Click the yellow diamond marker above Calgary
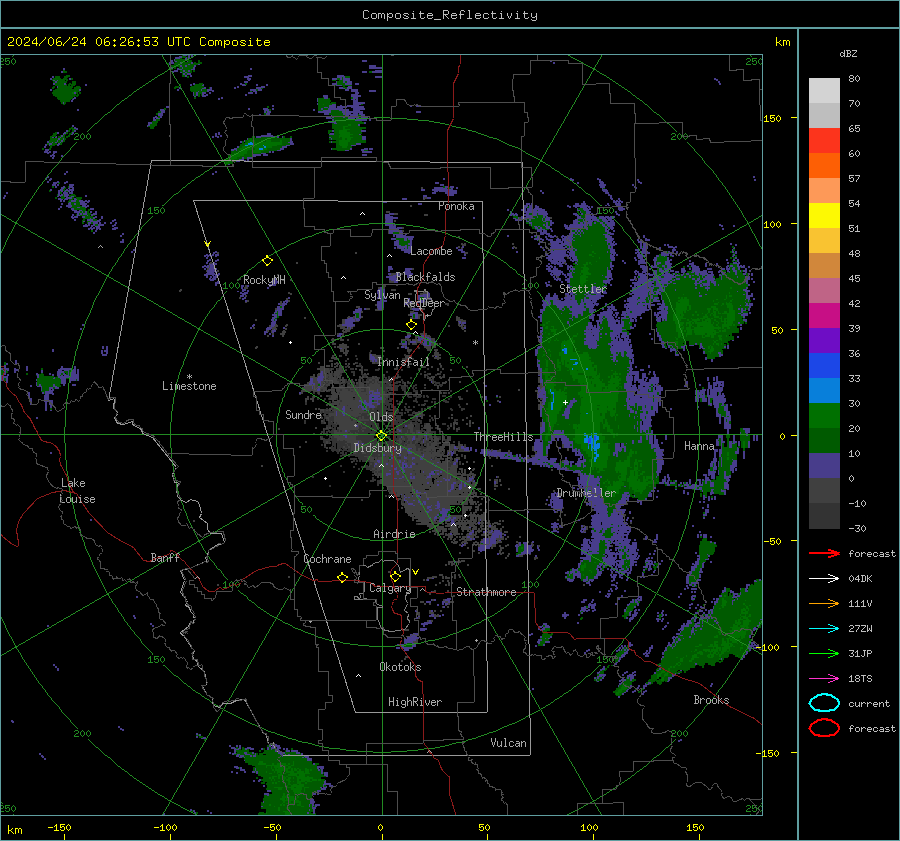Viewport: 900px width, 841px height. pyautogui.click(x=395, y=576)
